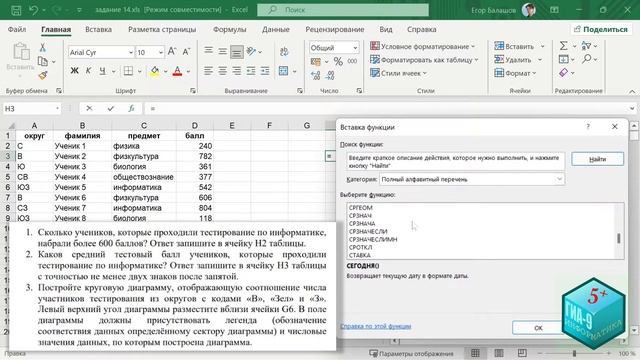Screen dimensions: 640x360
Task: Undo the last action
Action: coord(33,10)
